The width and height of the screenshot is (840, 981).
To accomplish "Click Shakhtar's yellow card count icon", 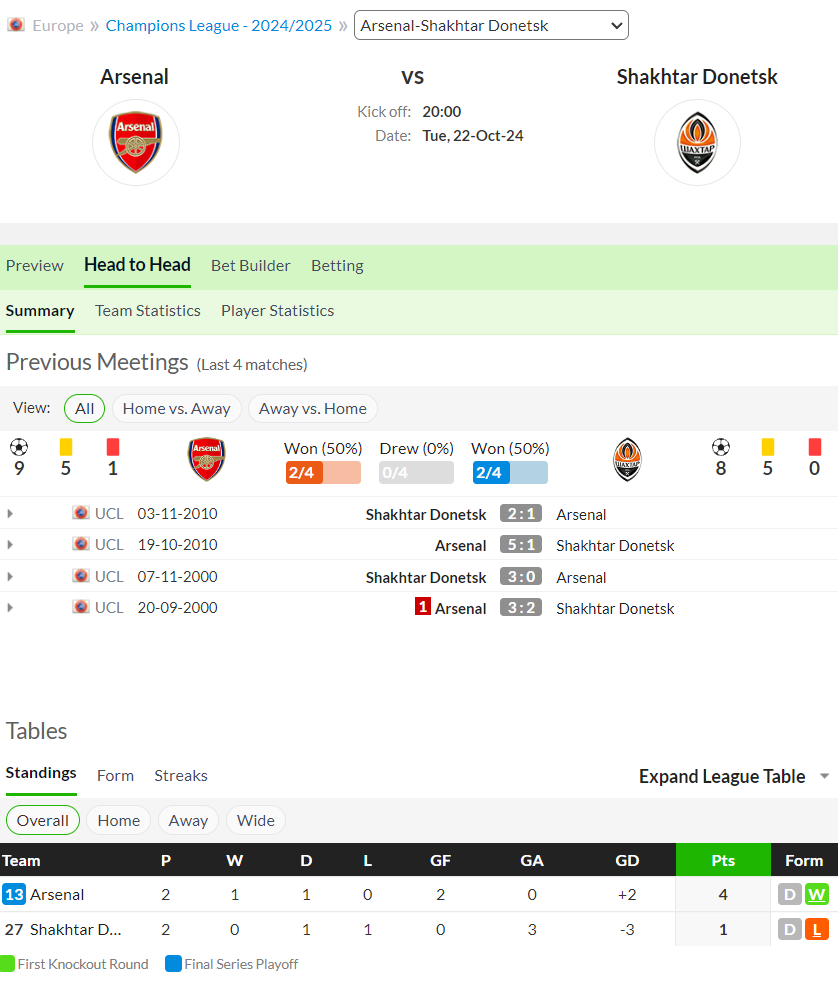I will pyautogui.click(x=767, y=447).
